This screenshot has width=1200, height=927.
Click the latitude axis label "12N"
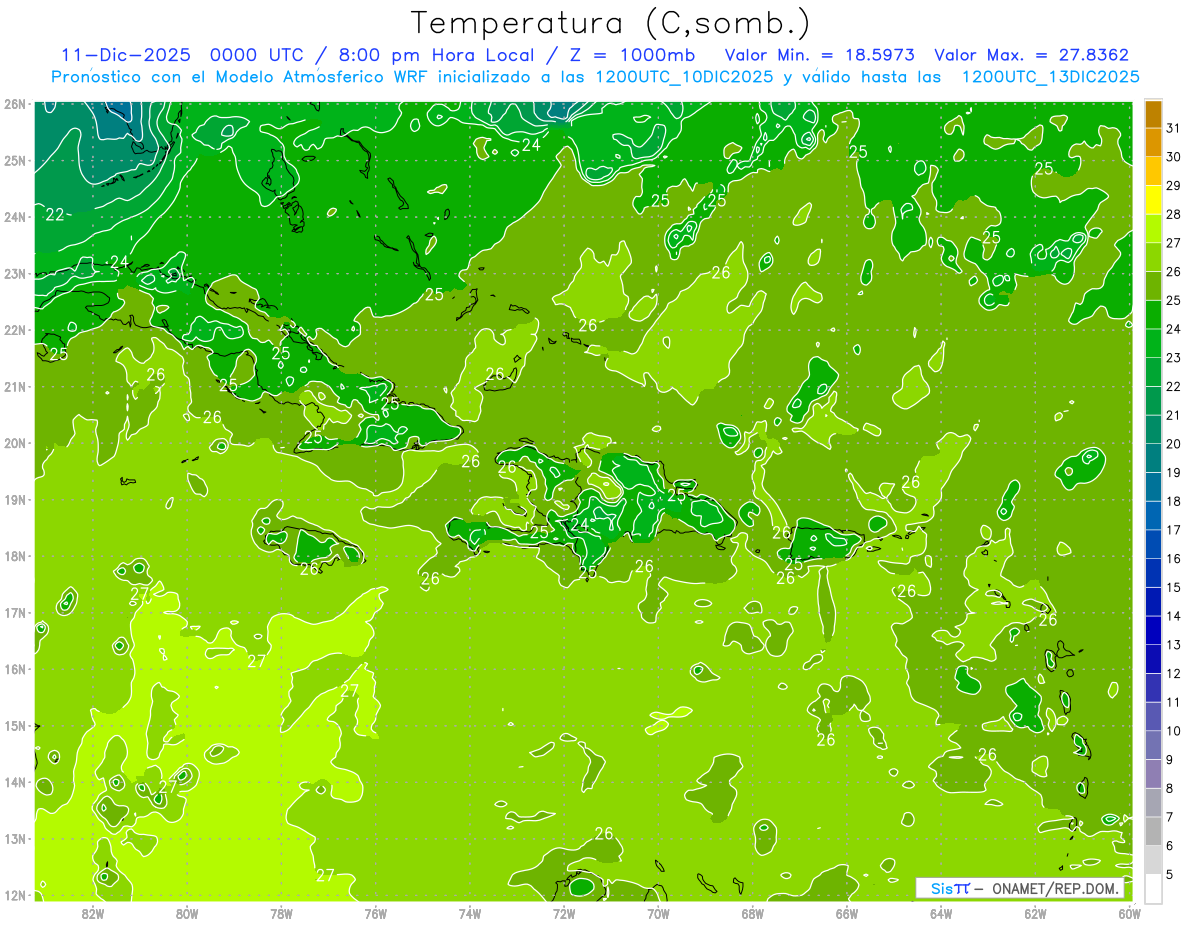point(15,895)
